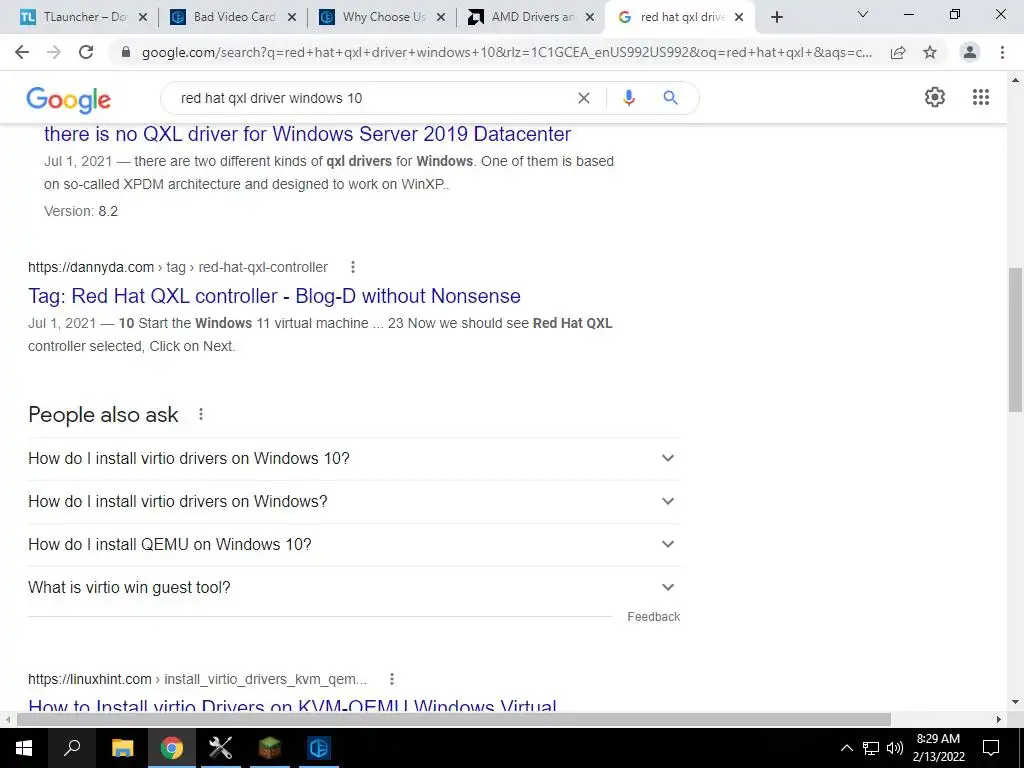Viewport: 1024px width, 768px height.
Task: Open the blue cube app in taskbar
Action: click(319, 748)
